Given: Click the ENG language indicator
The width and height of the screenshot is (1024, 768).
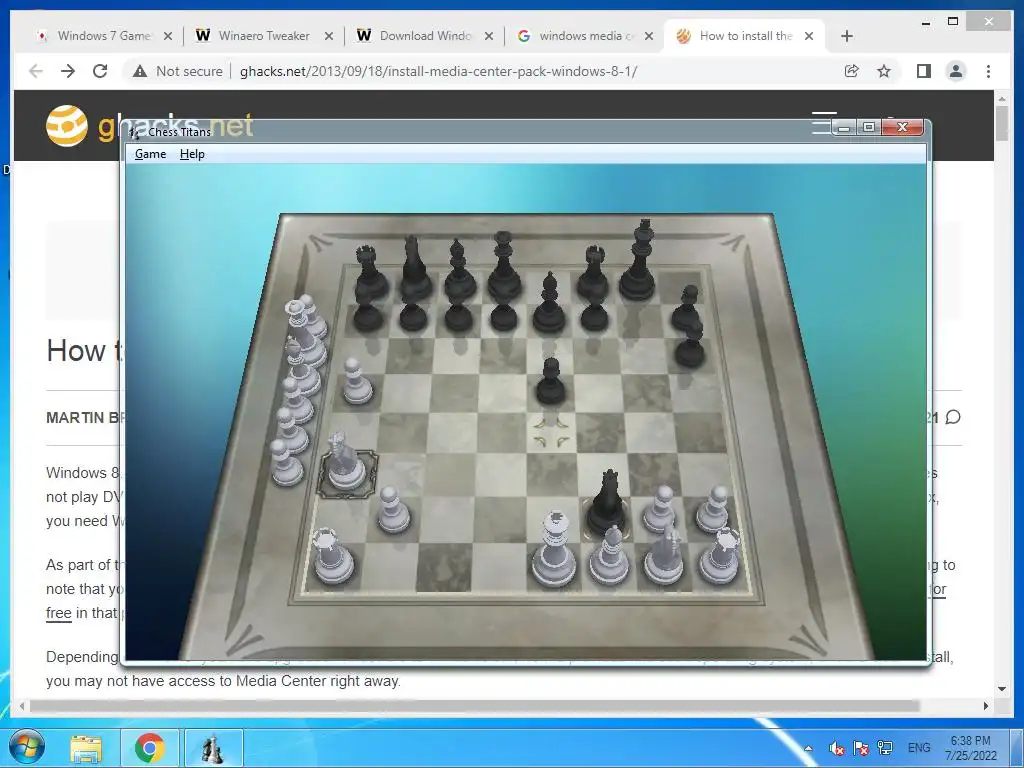Looking at the screenshot, I should click(x=919, y=748).
